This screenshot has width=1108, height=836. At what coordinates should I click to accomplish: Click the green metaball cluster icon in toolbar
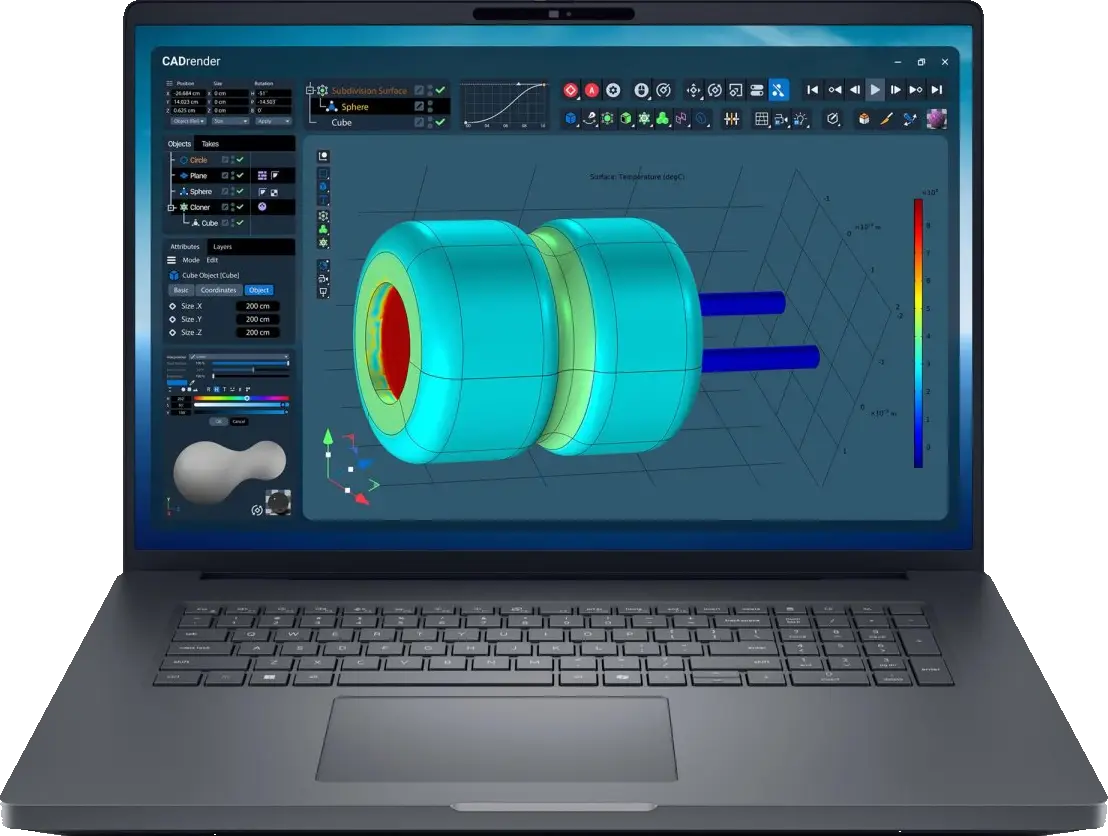tap(662, 119)
